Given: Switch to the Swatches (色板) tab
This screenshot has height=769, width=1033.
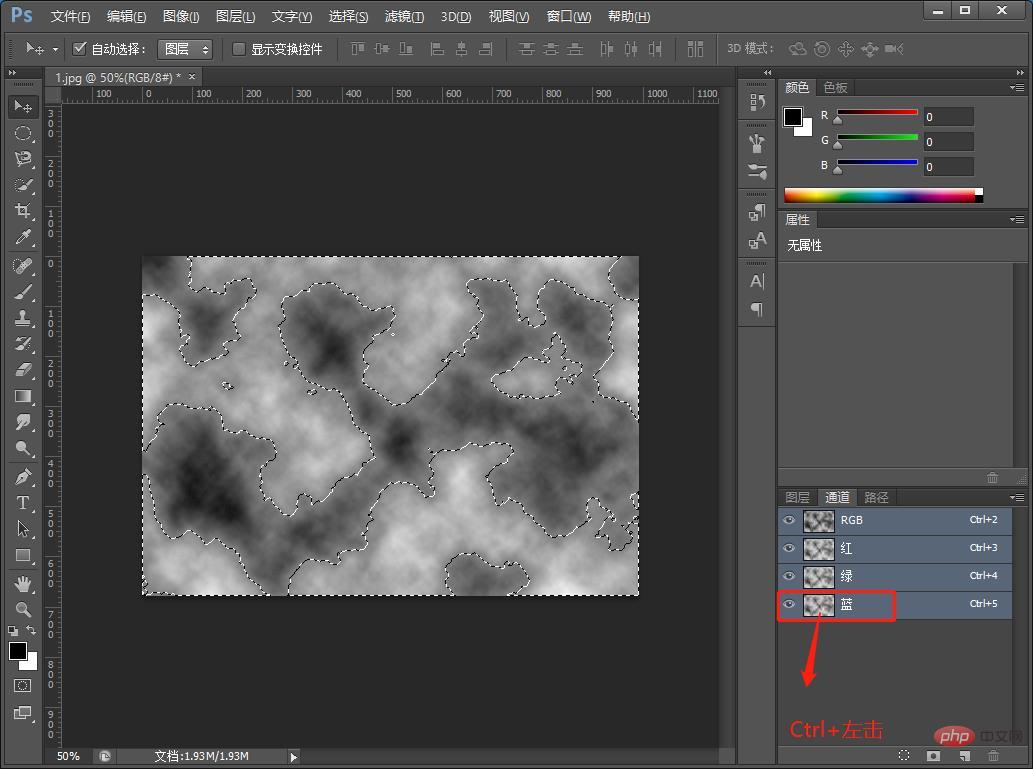Looking at the screenshot, I should click(x=835, y=88).
